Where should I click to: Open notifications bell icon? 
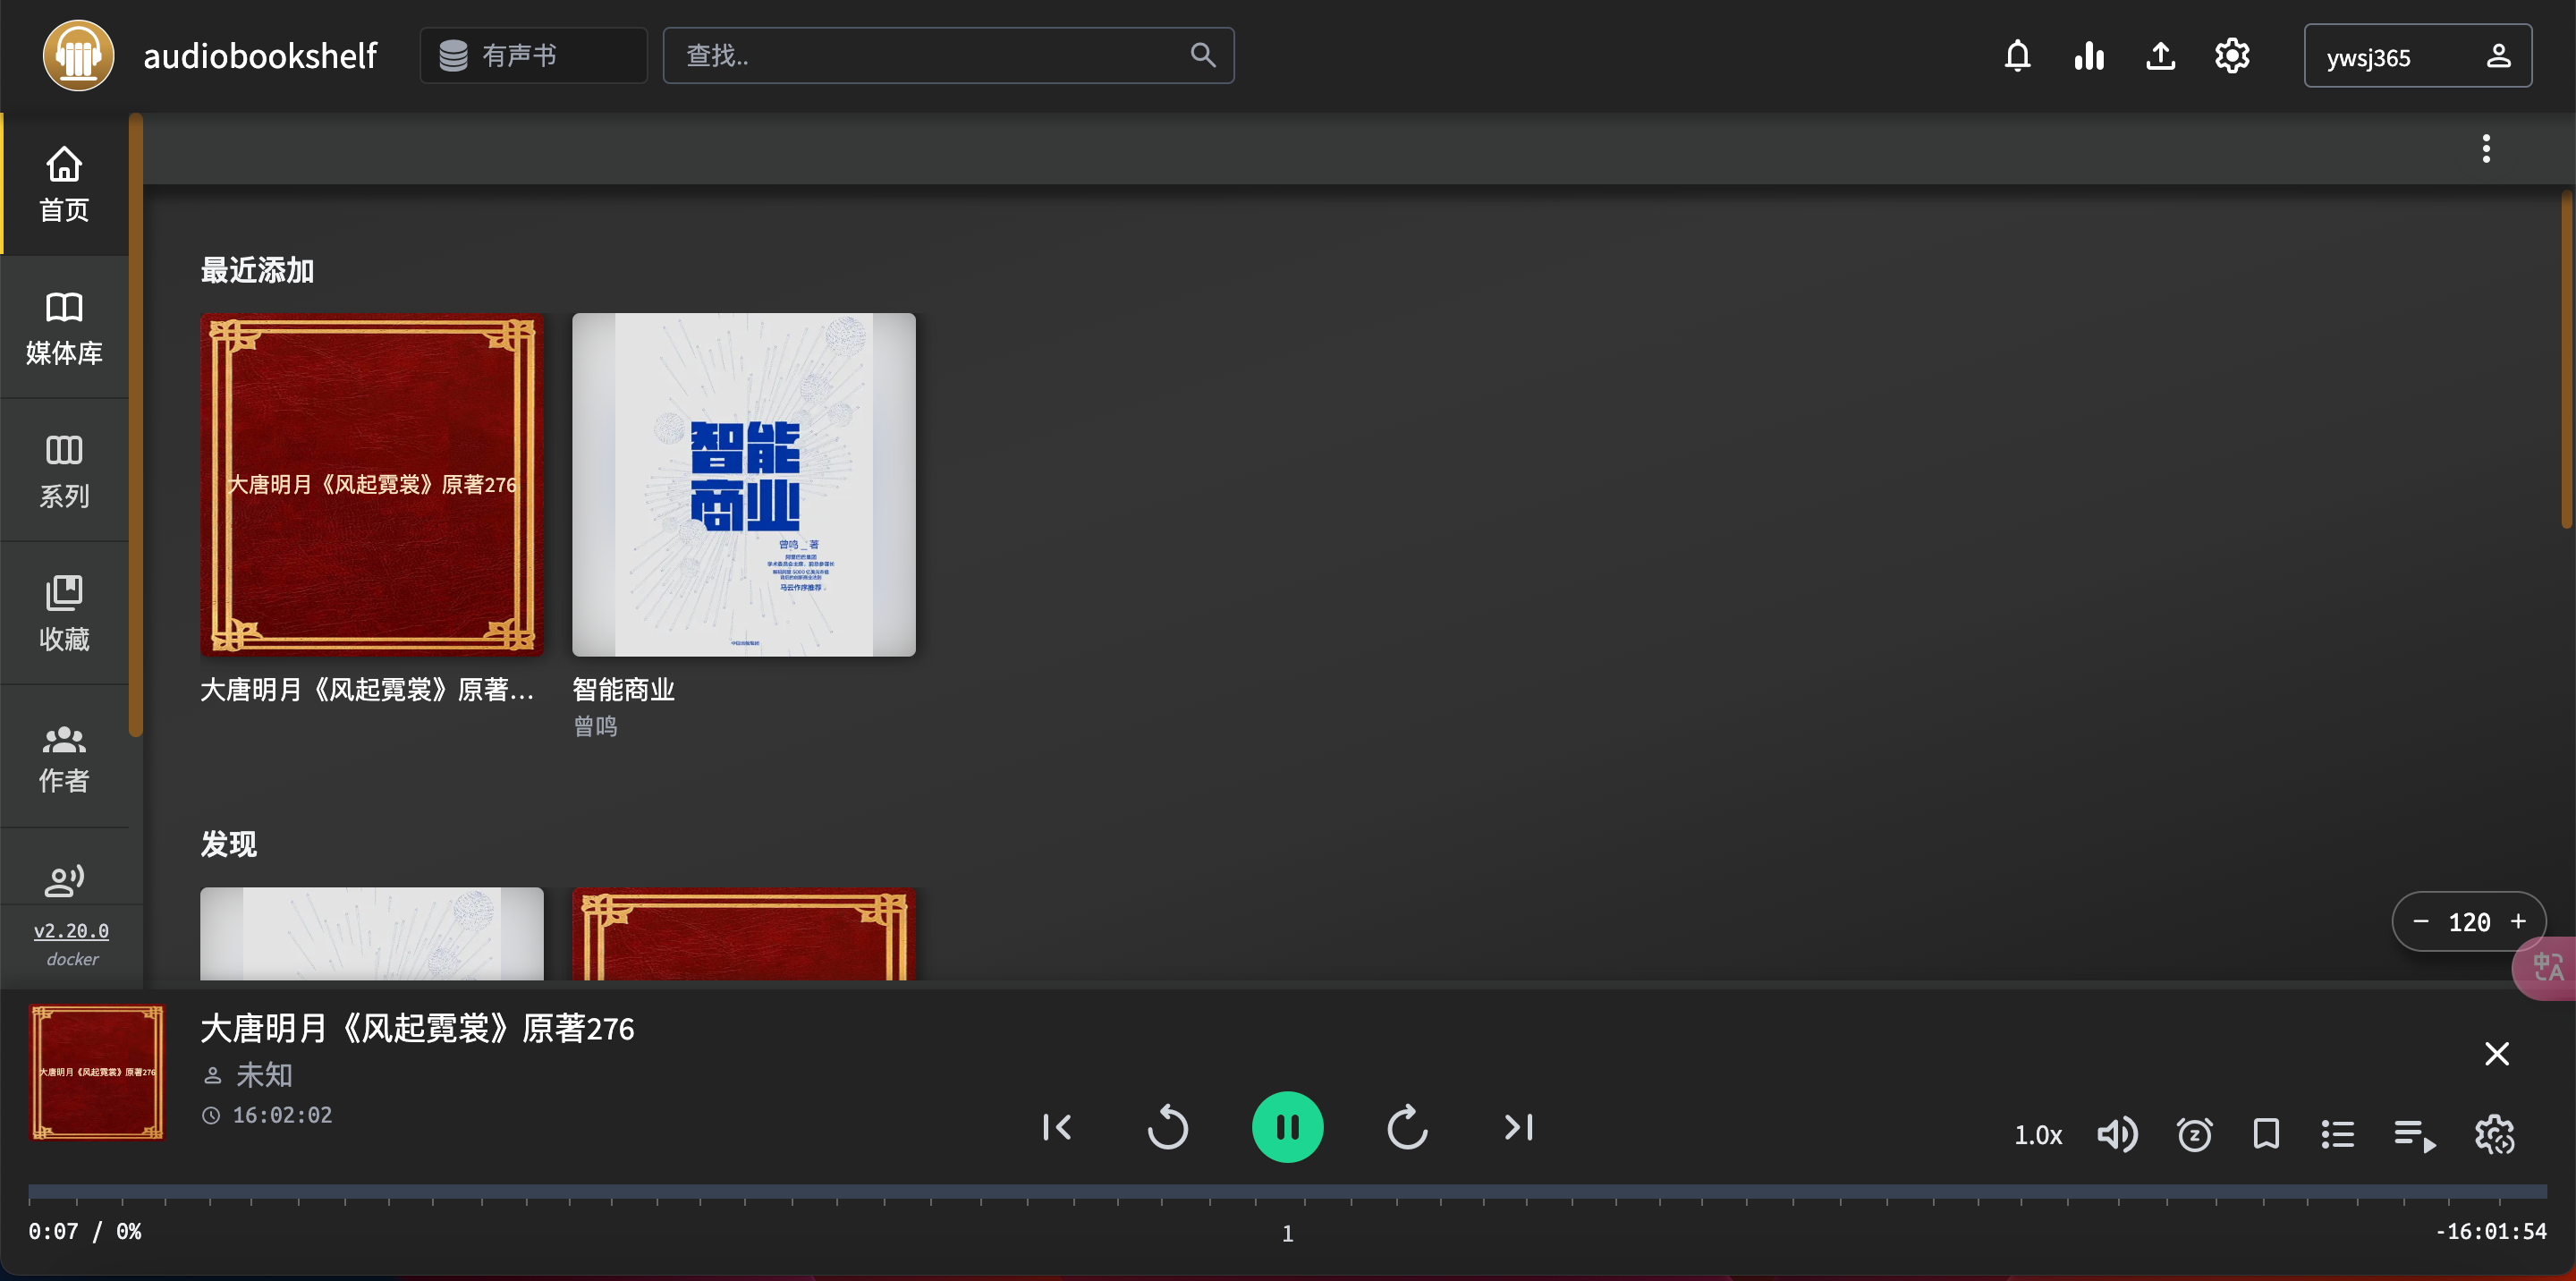point(2017,56)
